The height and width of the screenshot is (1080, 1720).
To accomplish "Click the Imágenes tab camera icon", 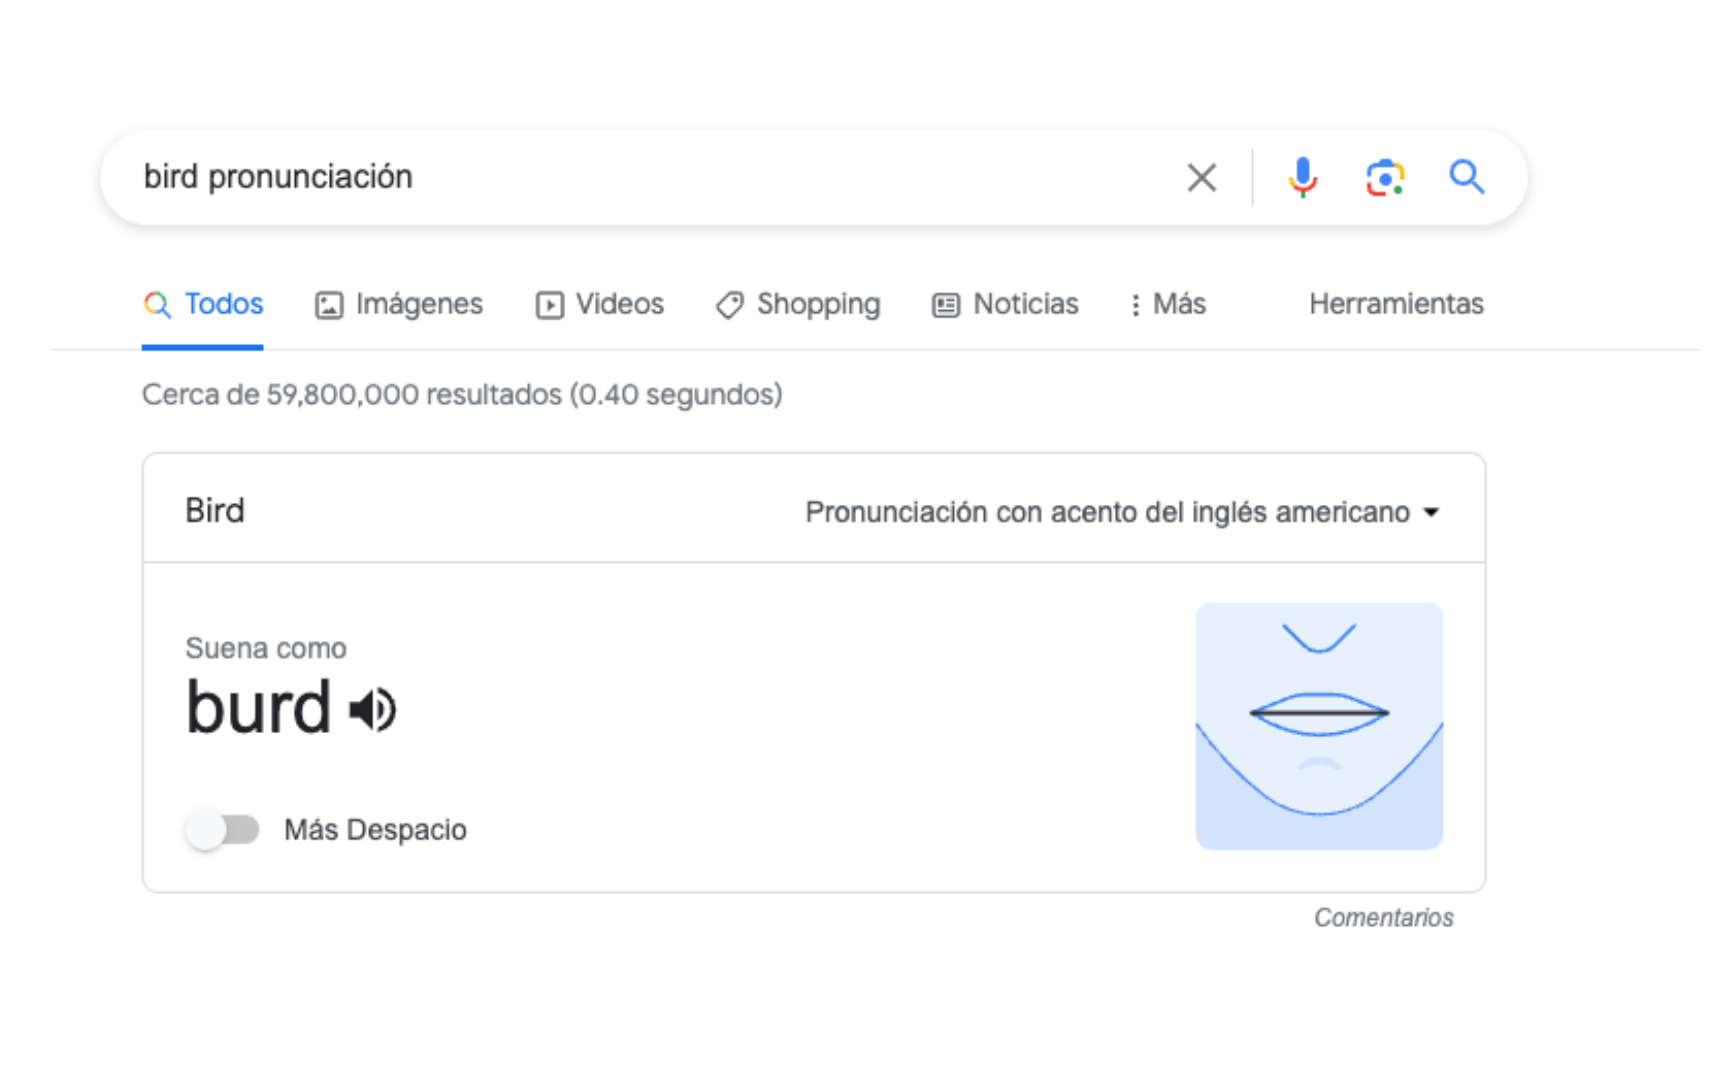I will click(330, 304).
